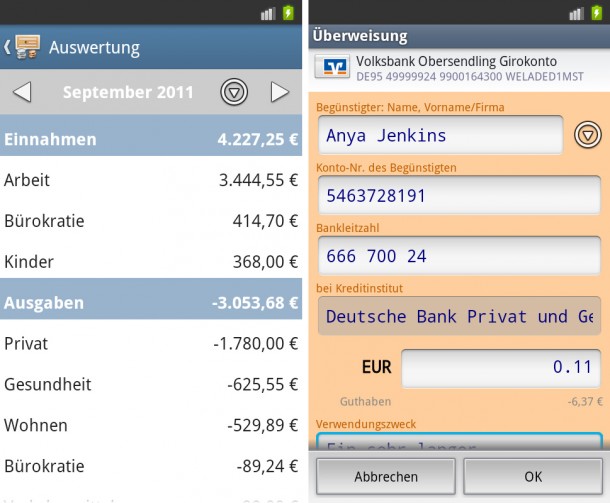
Task: Tap signal strength icon in left status bar
Action: [267, 13]
